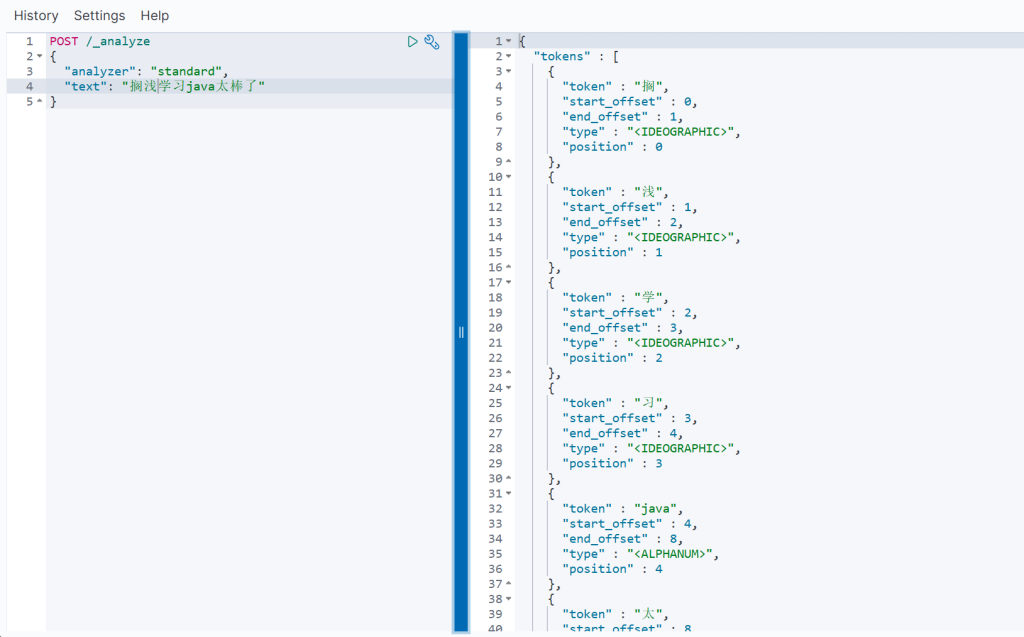Collapse the java token object at response line 31

coord(508,494)
